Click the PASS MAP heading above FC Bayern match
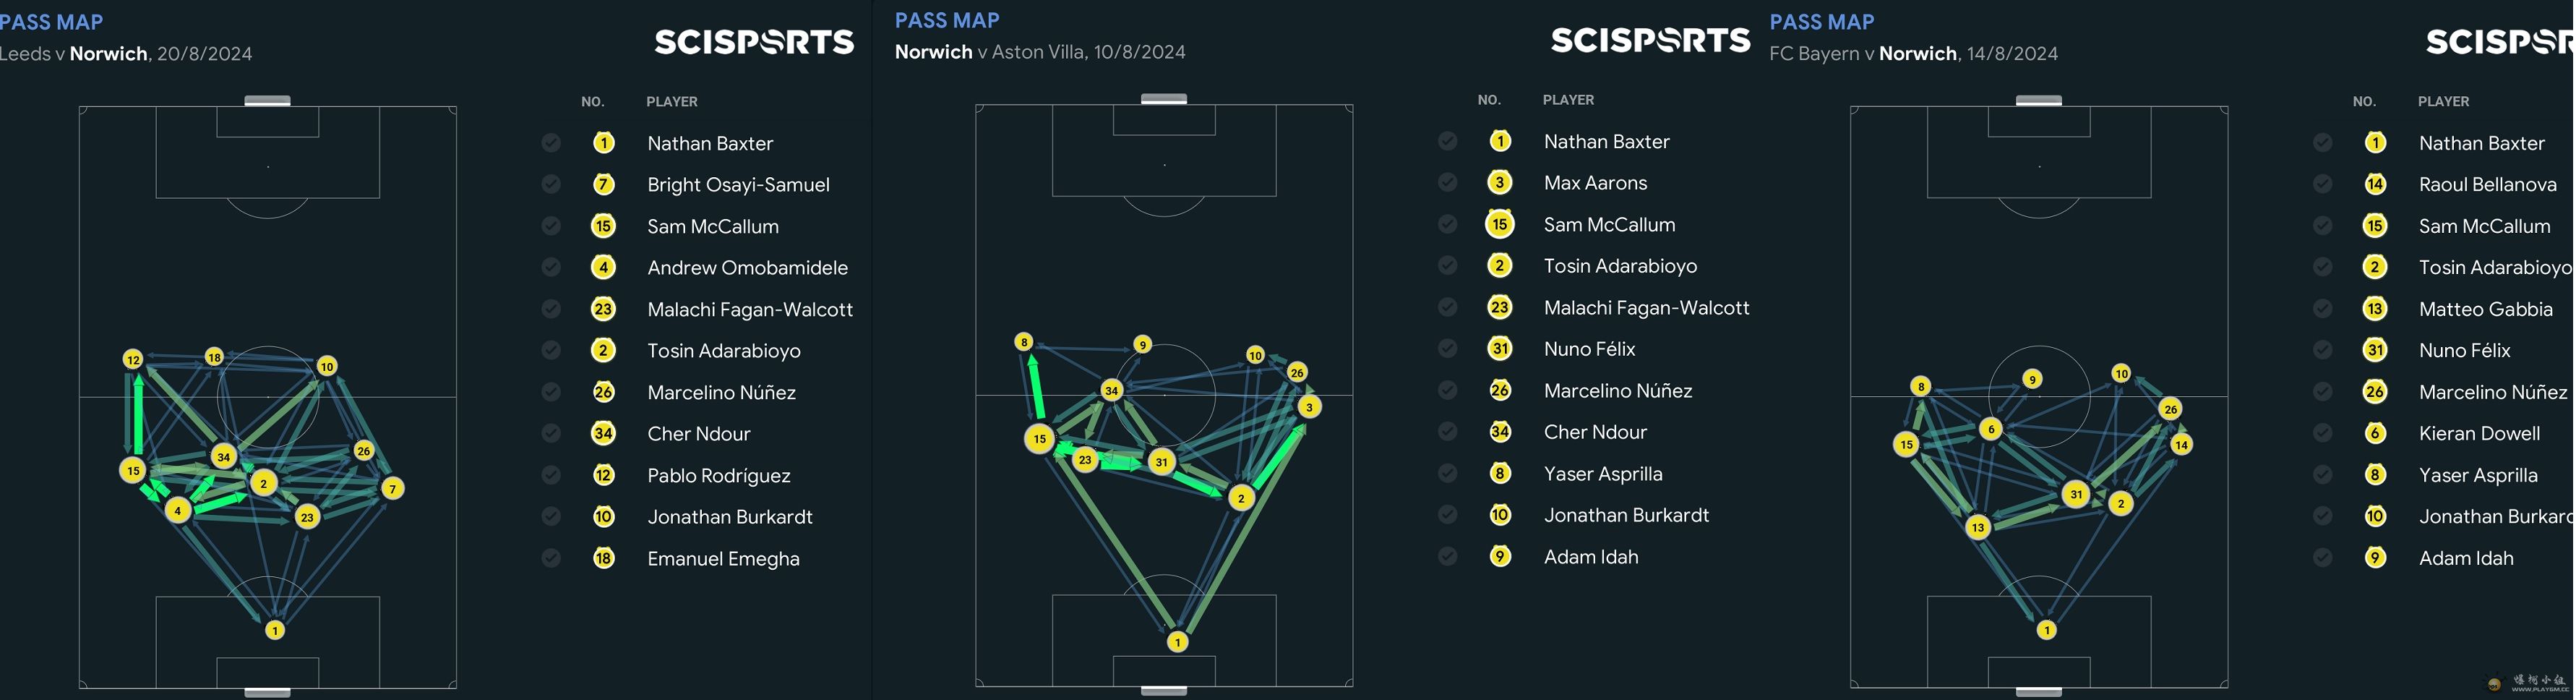The image size is (2576, 700). tap(1822, 21)
